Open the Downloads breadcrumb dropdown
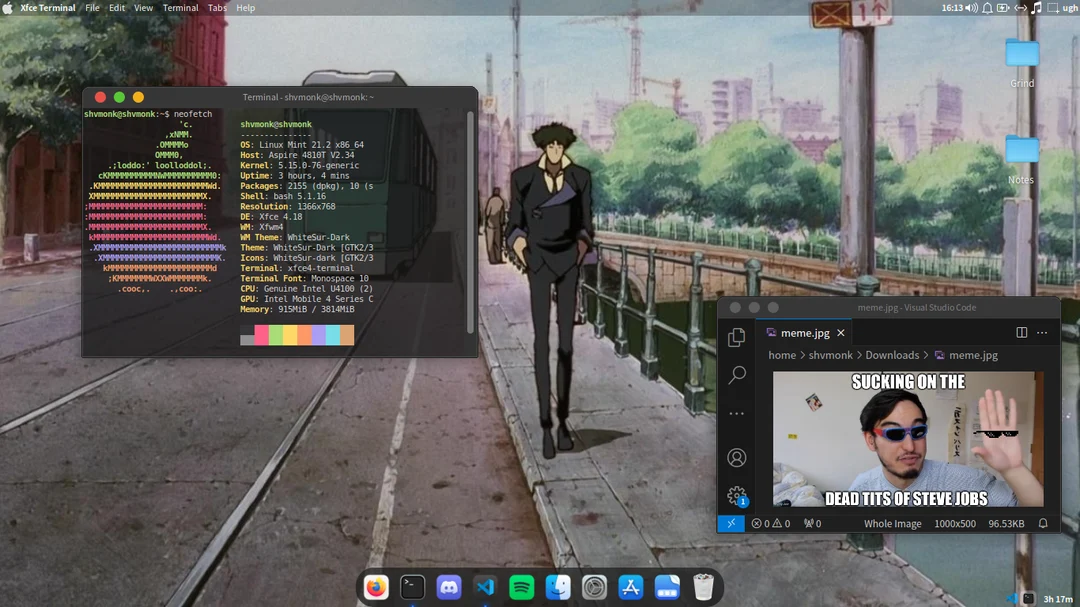 (891, 355)
